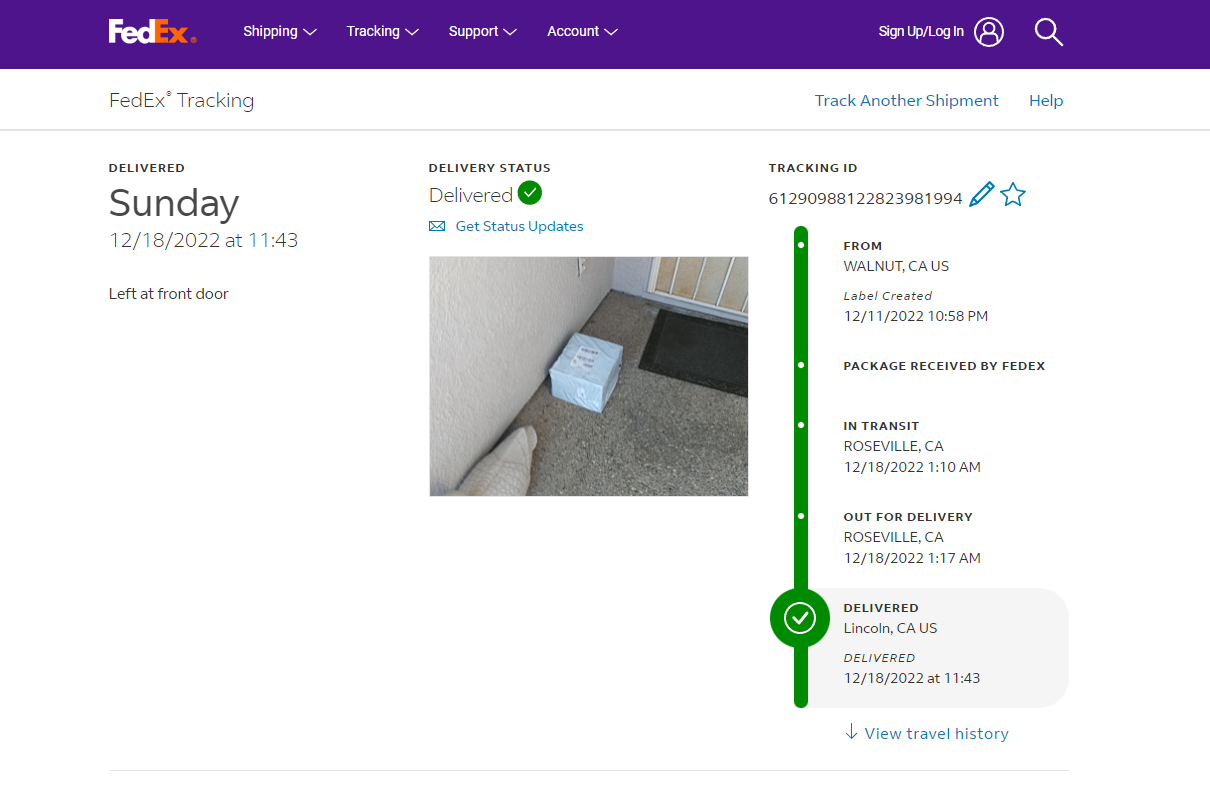Click the user profile avatar icon
The height and width of the screenshot is (789, 1210).
click(988, 32)
